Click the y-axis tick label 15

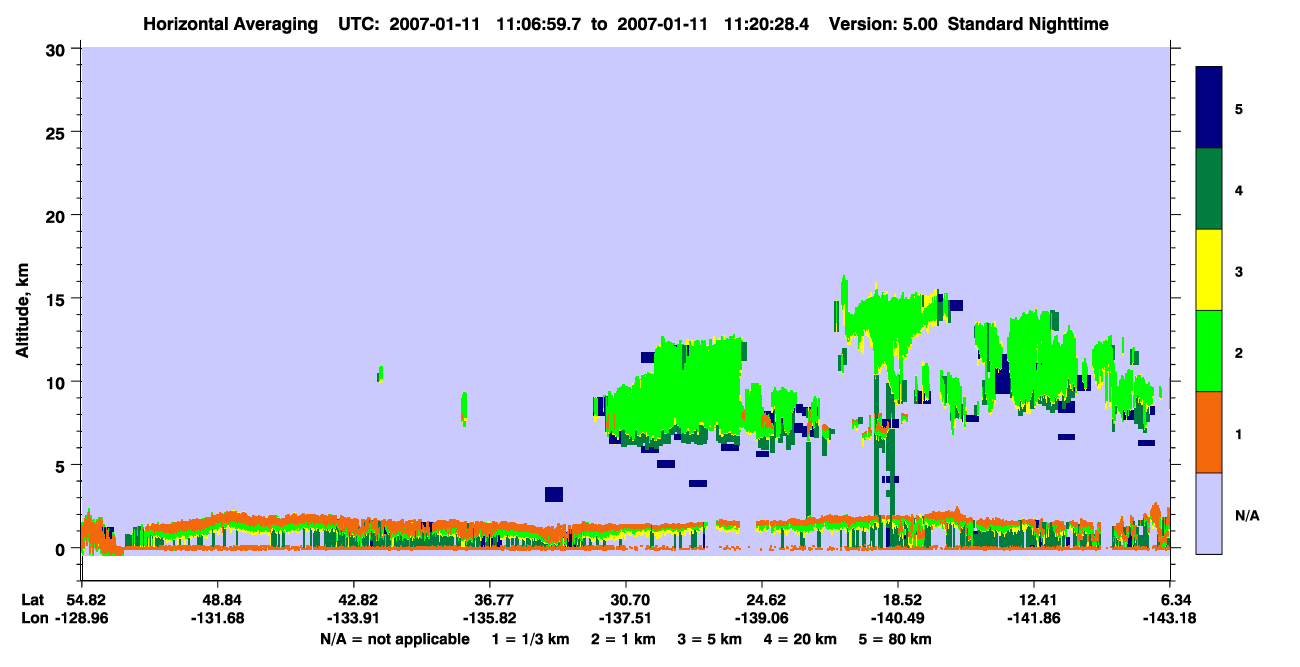pyautogui.click(x=58, y=299)
